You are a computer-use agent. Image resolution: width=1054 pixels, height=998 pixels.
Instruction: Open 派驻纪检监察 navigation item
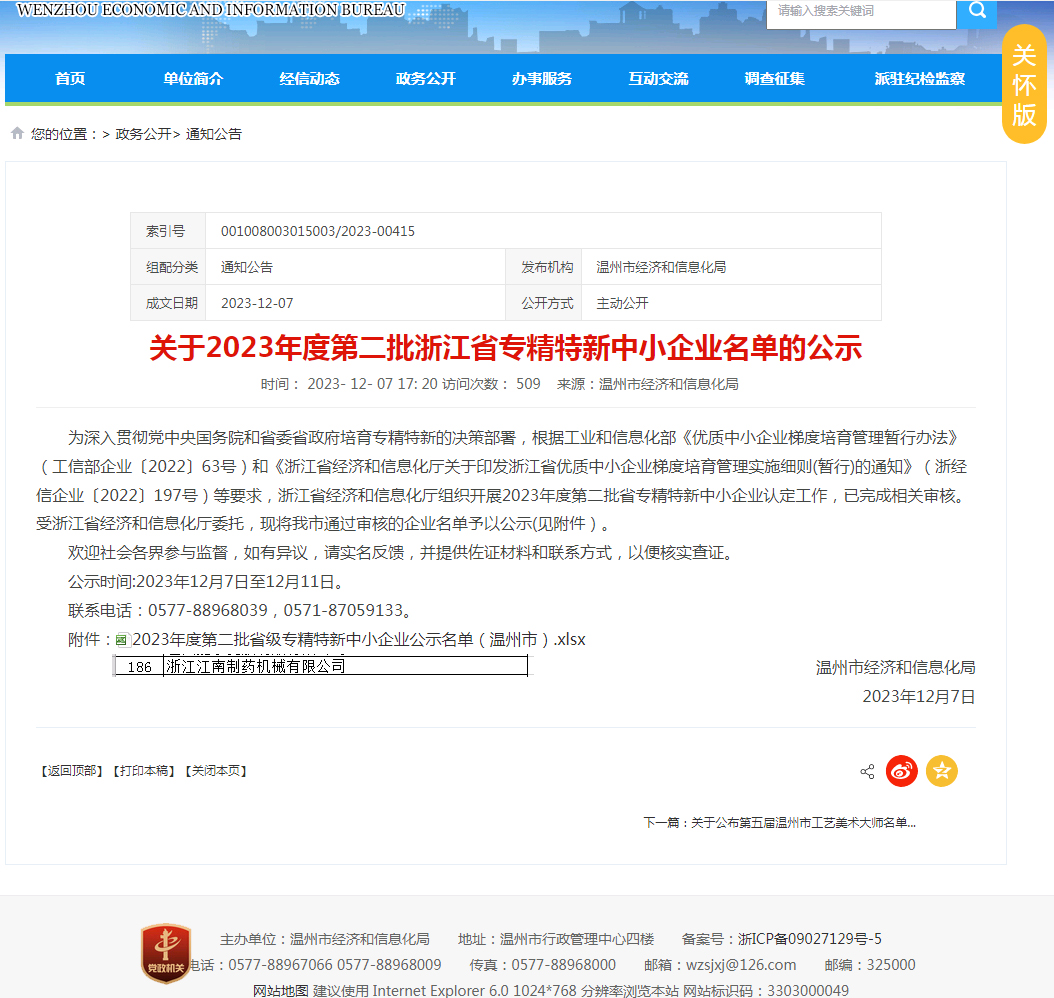pyautogui.click(x=919, y=79)
